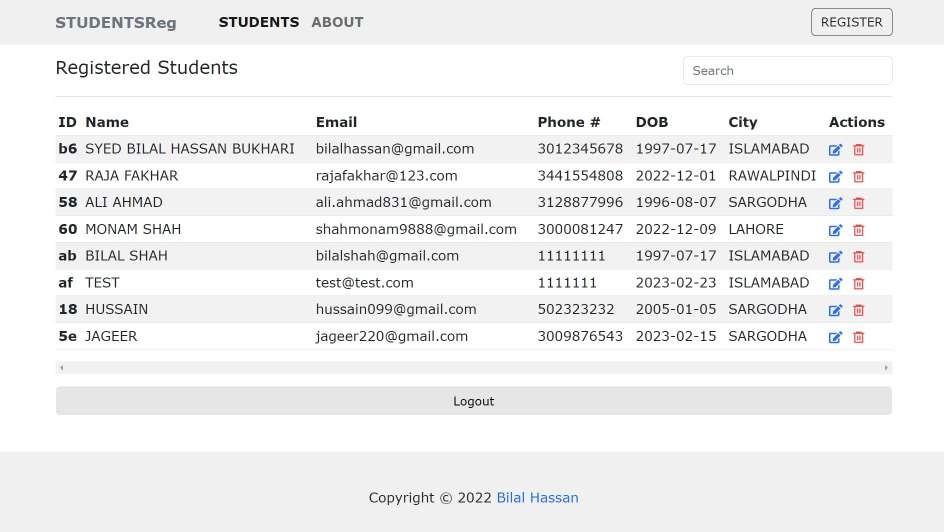Image resolution: width=944 pixels, height=532 pixels.
Task: Click DOB 1996-08-07
Action: 676,202
